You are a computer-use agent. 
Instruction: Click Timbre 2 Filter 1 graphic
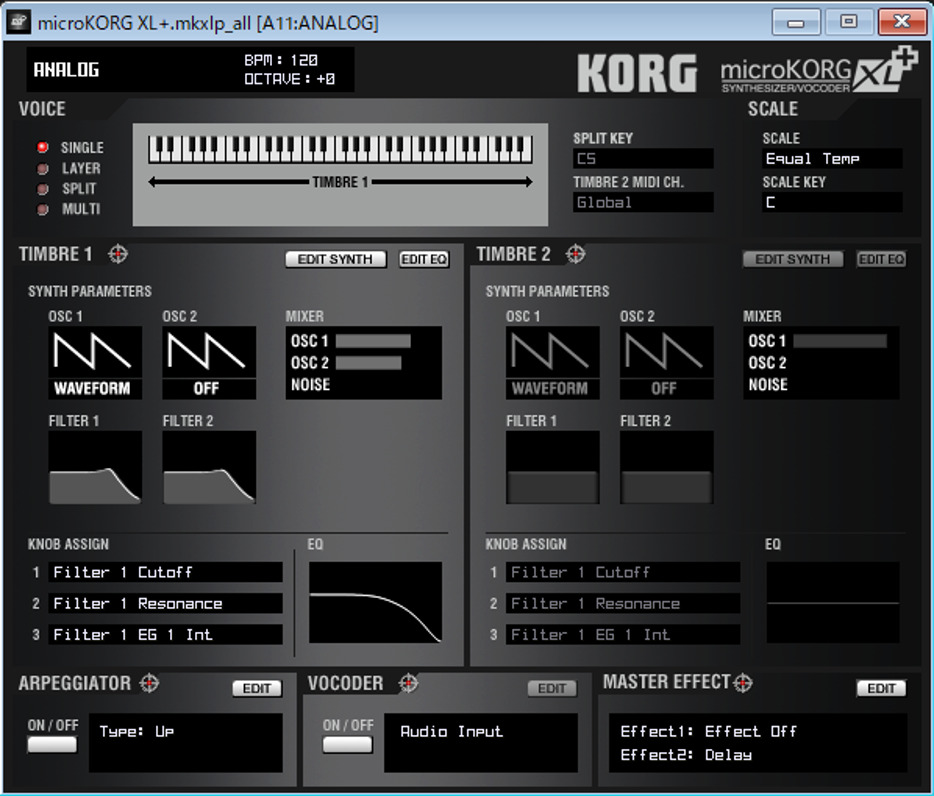552,468
